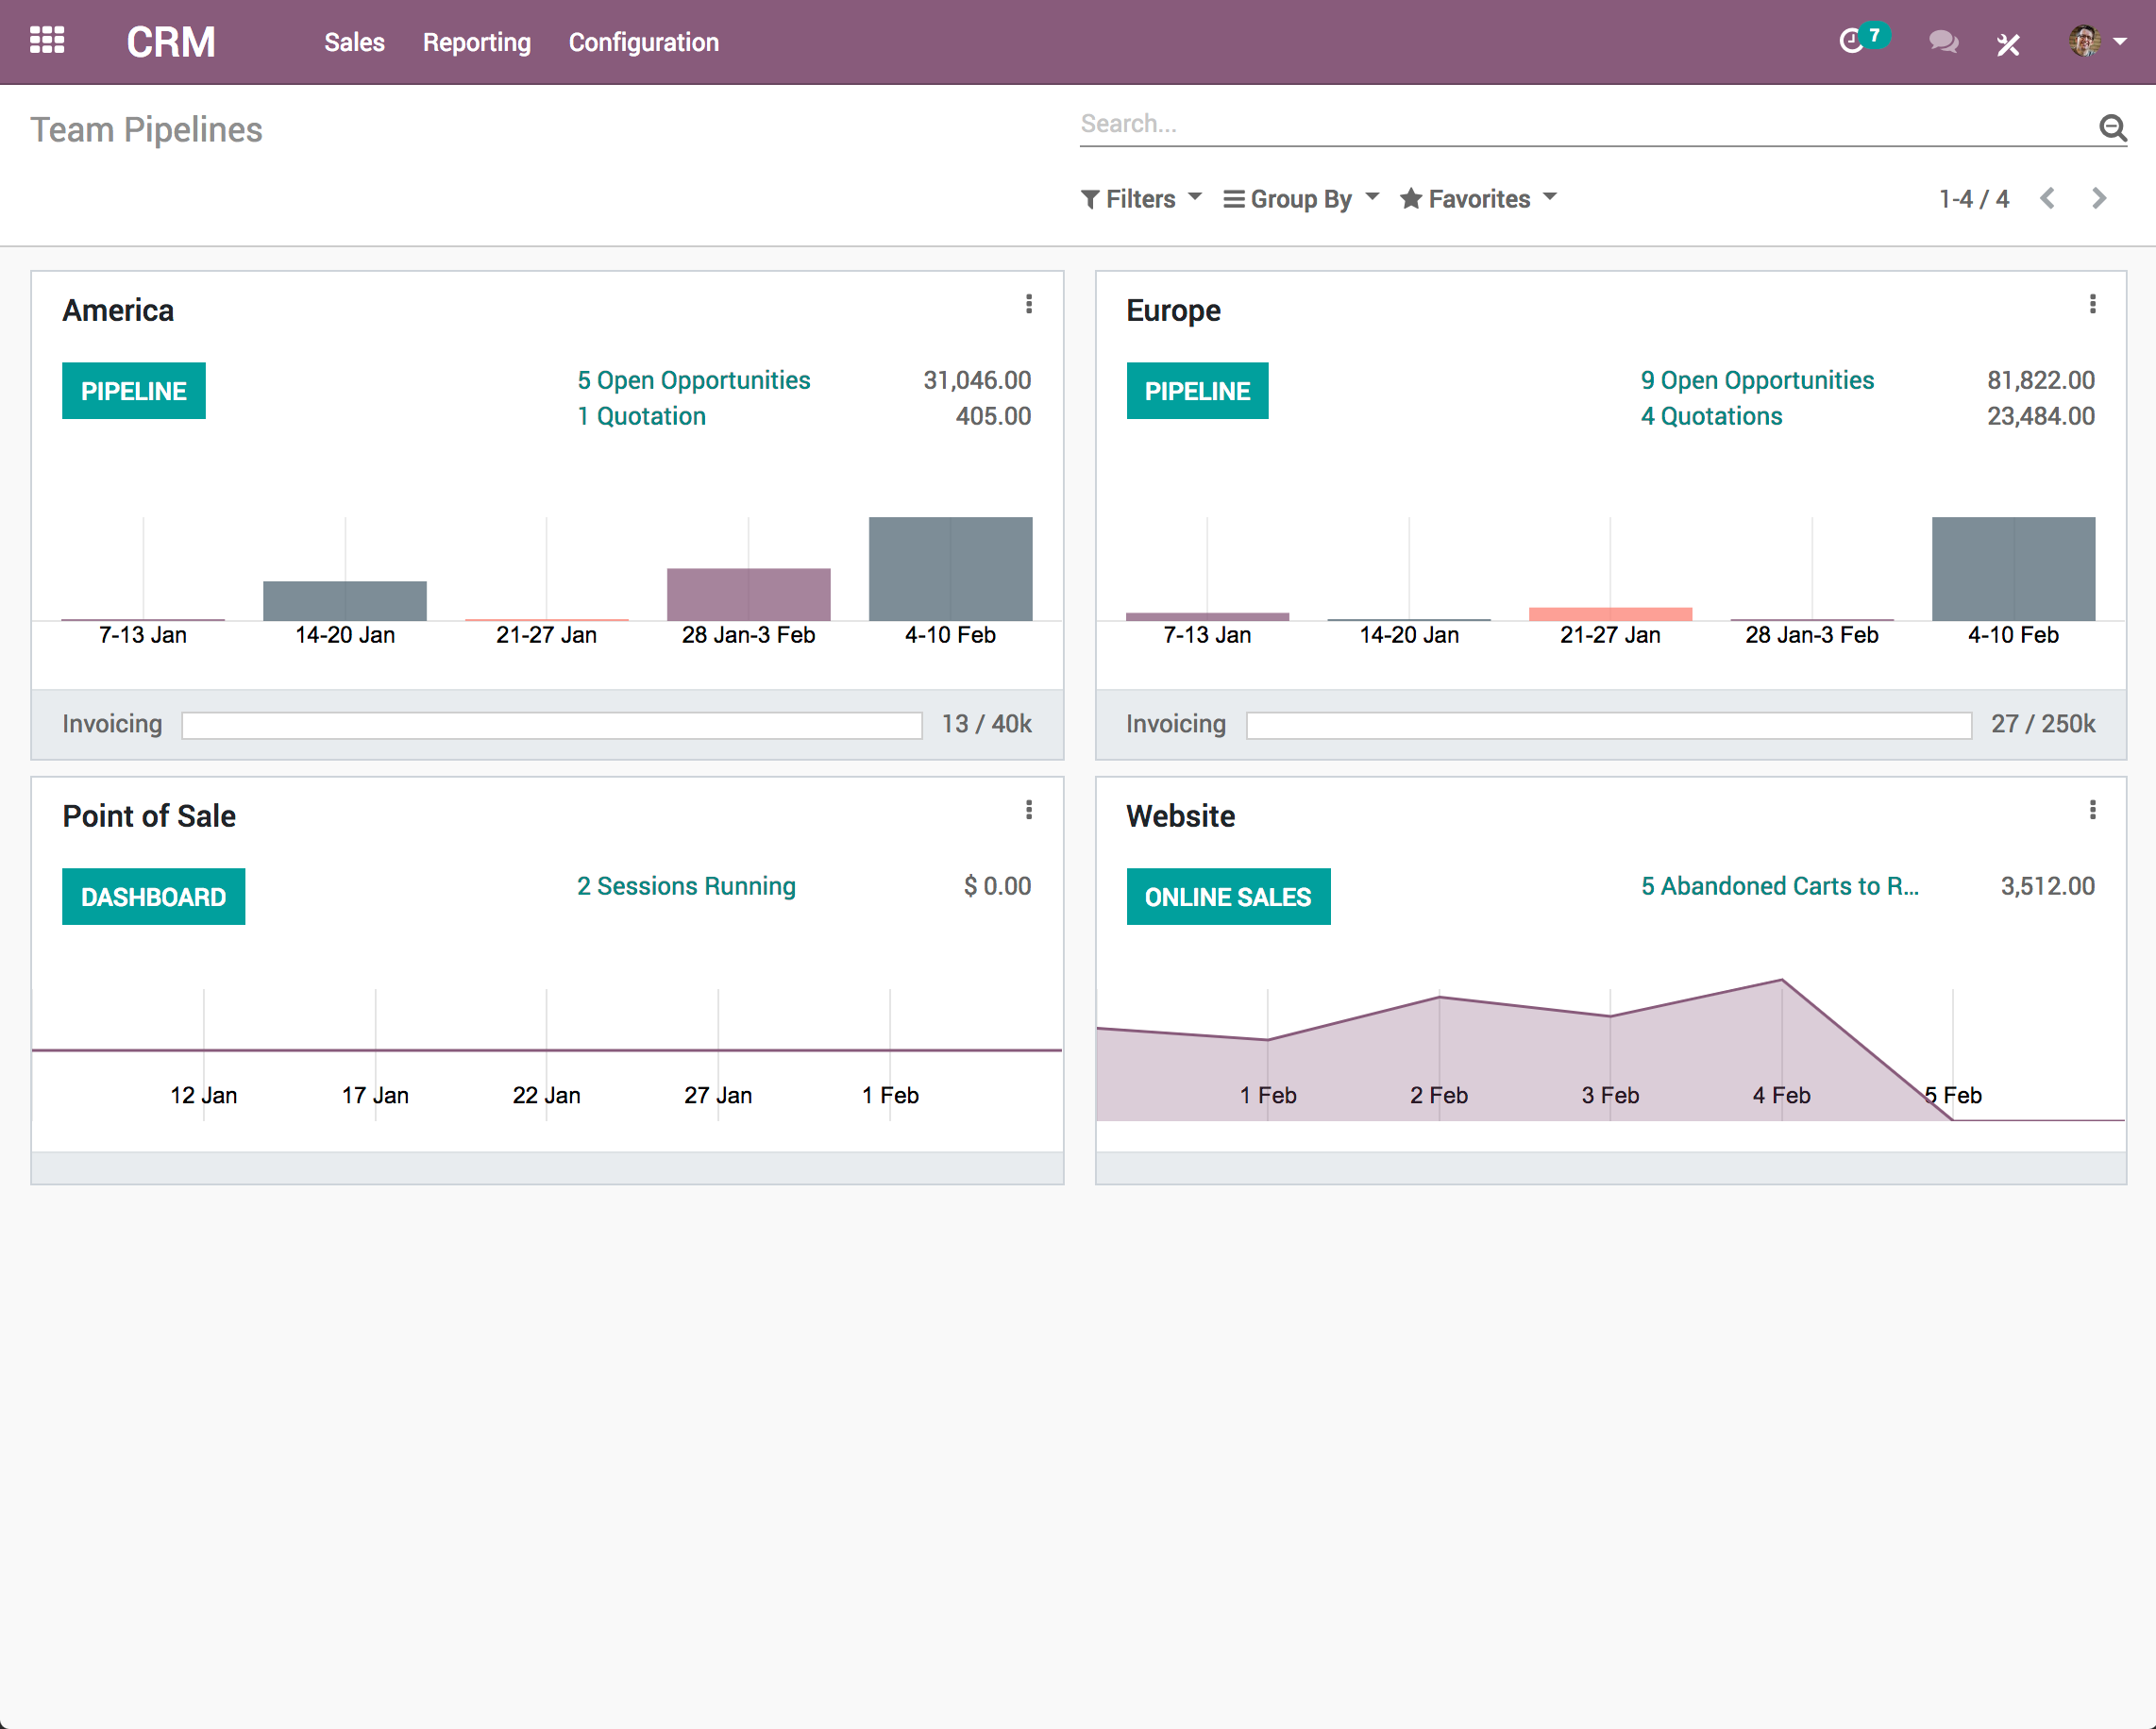Click the messaging/chat icon
The width and height of the screenshot is (2156, 1729).
pyautogui.click(x=1943, y=42)
